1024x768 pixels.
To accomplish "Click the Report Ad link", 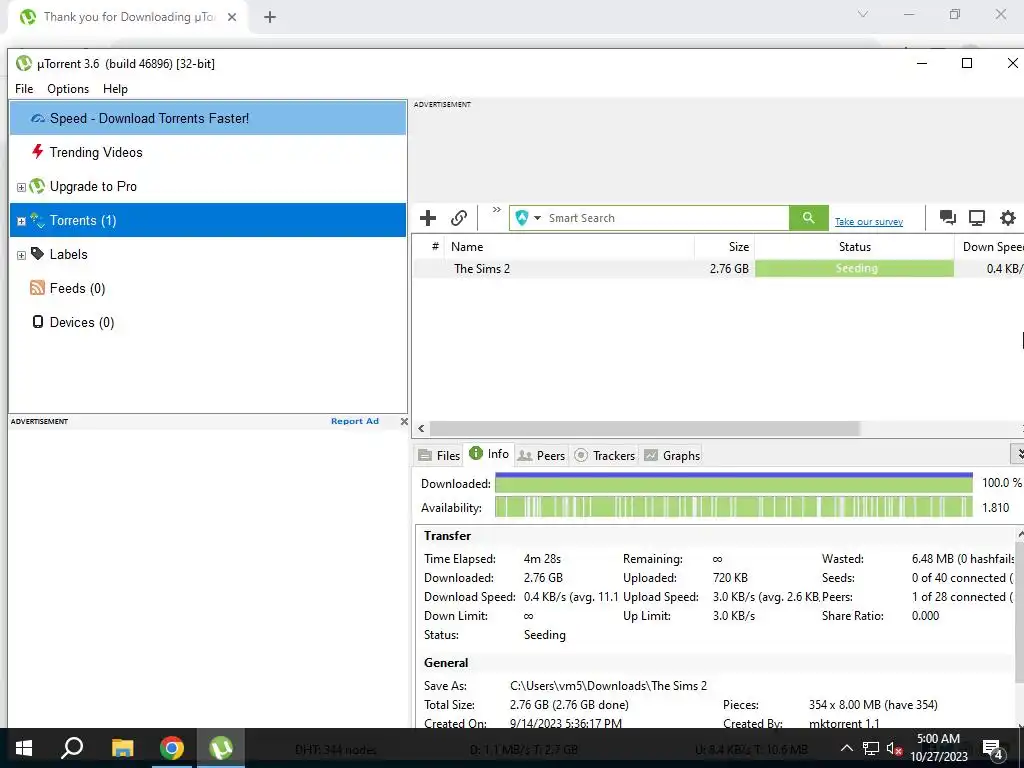I will pyautogui.click(x=355, y=421).
